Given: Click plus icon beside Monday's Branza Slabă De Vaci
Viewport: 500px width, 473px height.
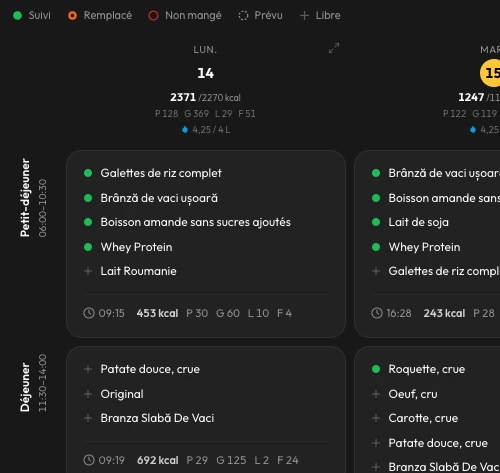Looking at the screenshot, I should (x=88, y=418).
